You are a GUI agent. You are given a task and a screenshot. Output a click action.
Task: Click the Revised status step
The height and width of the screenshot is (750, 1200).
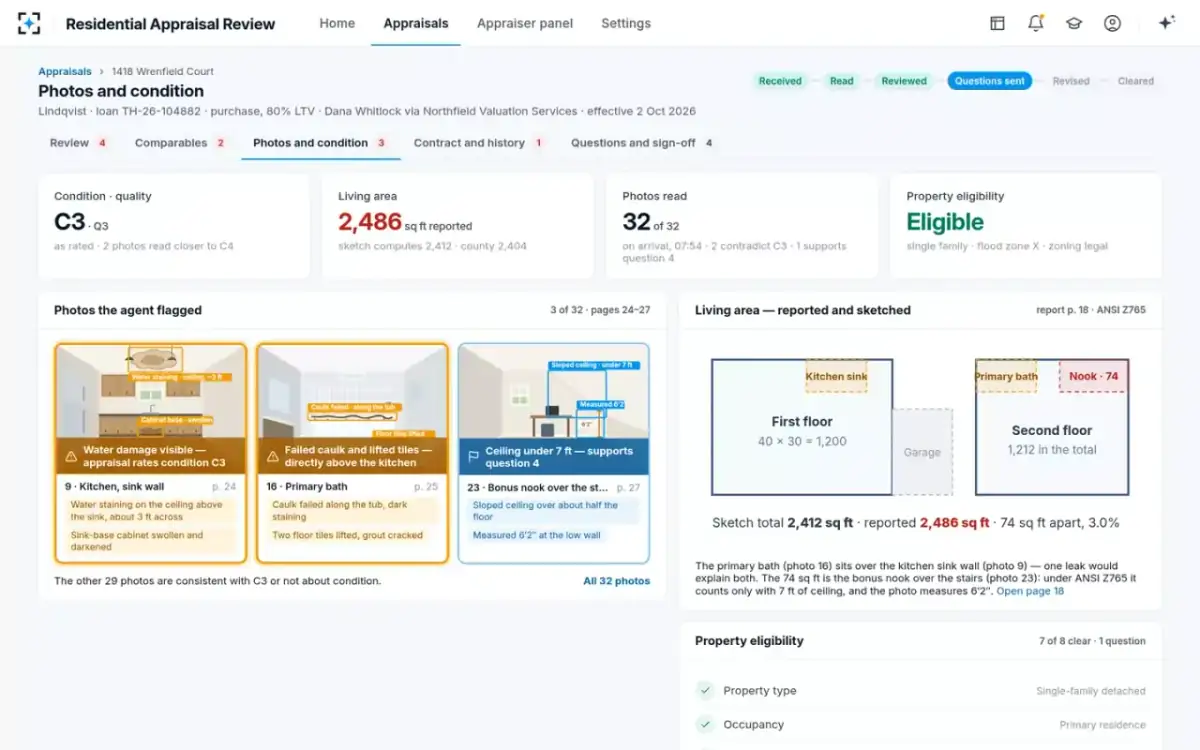click(x=1071, y=81)
